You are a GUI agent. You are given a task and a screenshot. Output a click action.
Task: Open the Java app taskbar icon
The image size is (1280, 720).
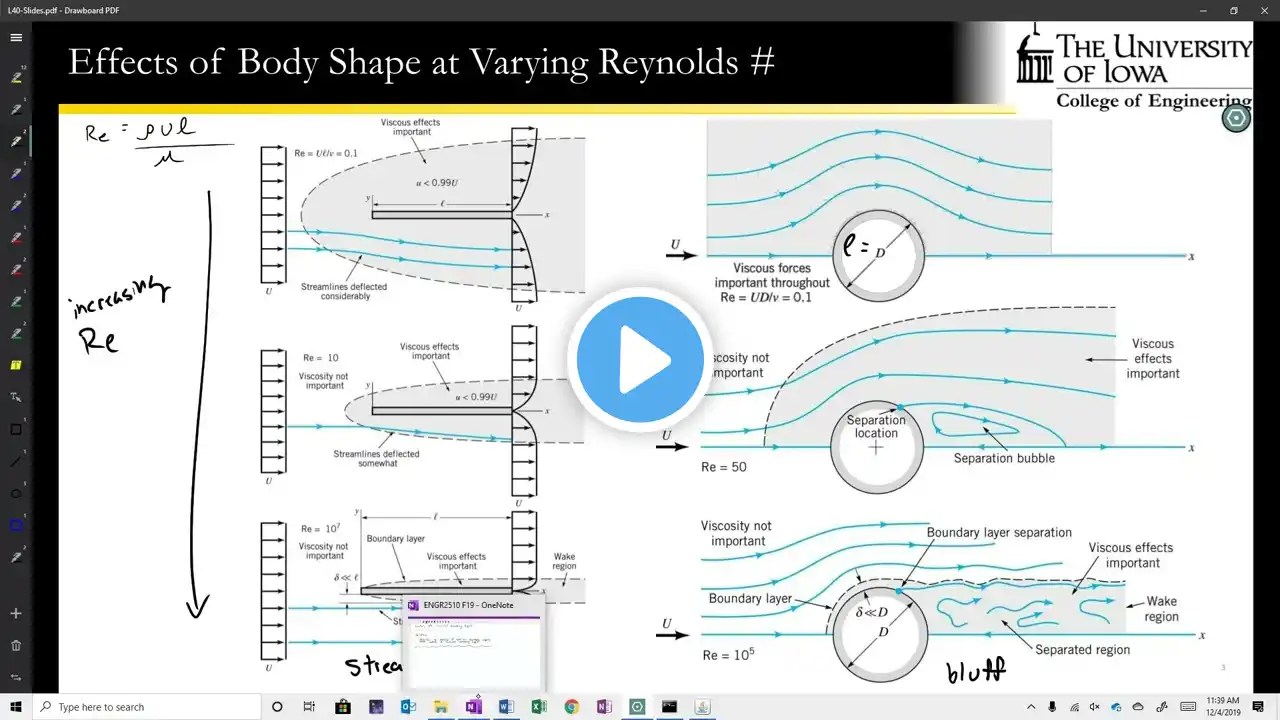click(702, 707)
